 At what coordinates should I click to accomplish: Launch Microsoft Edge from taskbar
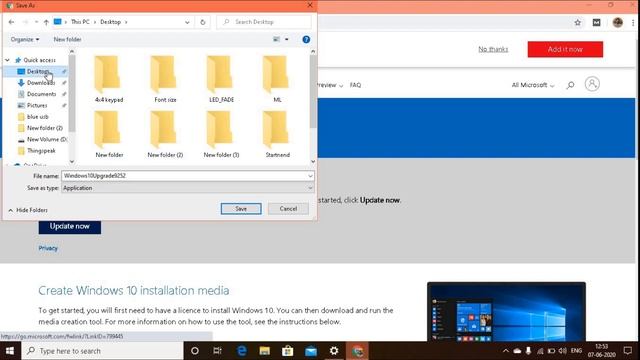click(x=242, y=351)
